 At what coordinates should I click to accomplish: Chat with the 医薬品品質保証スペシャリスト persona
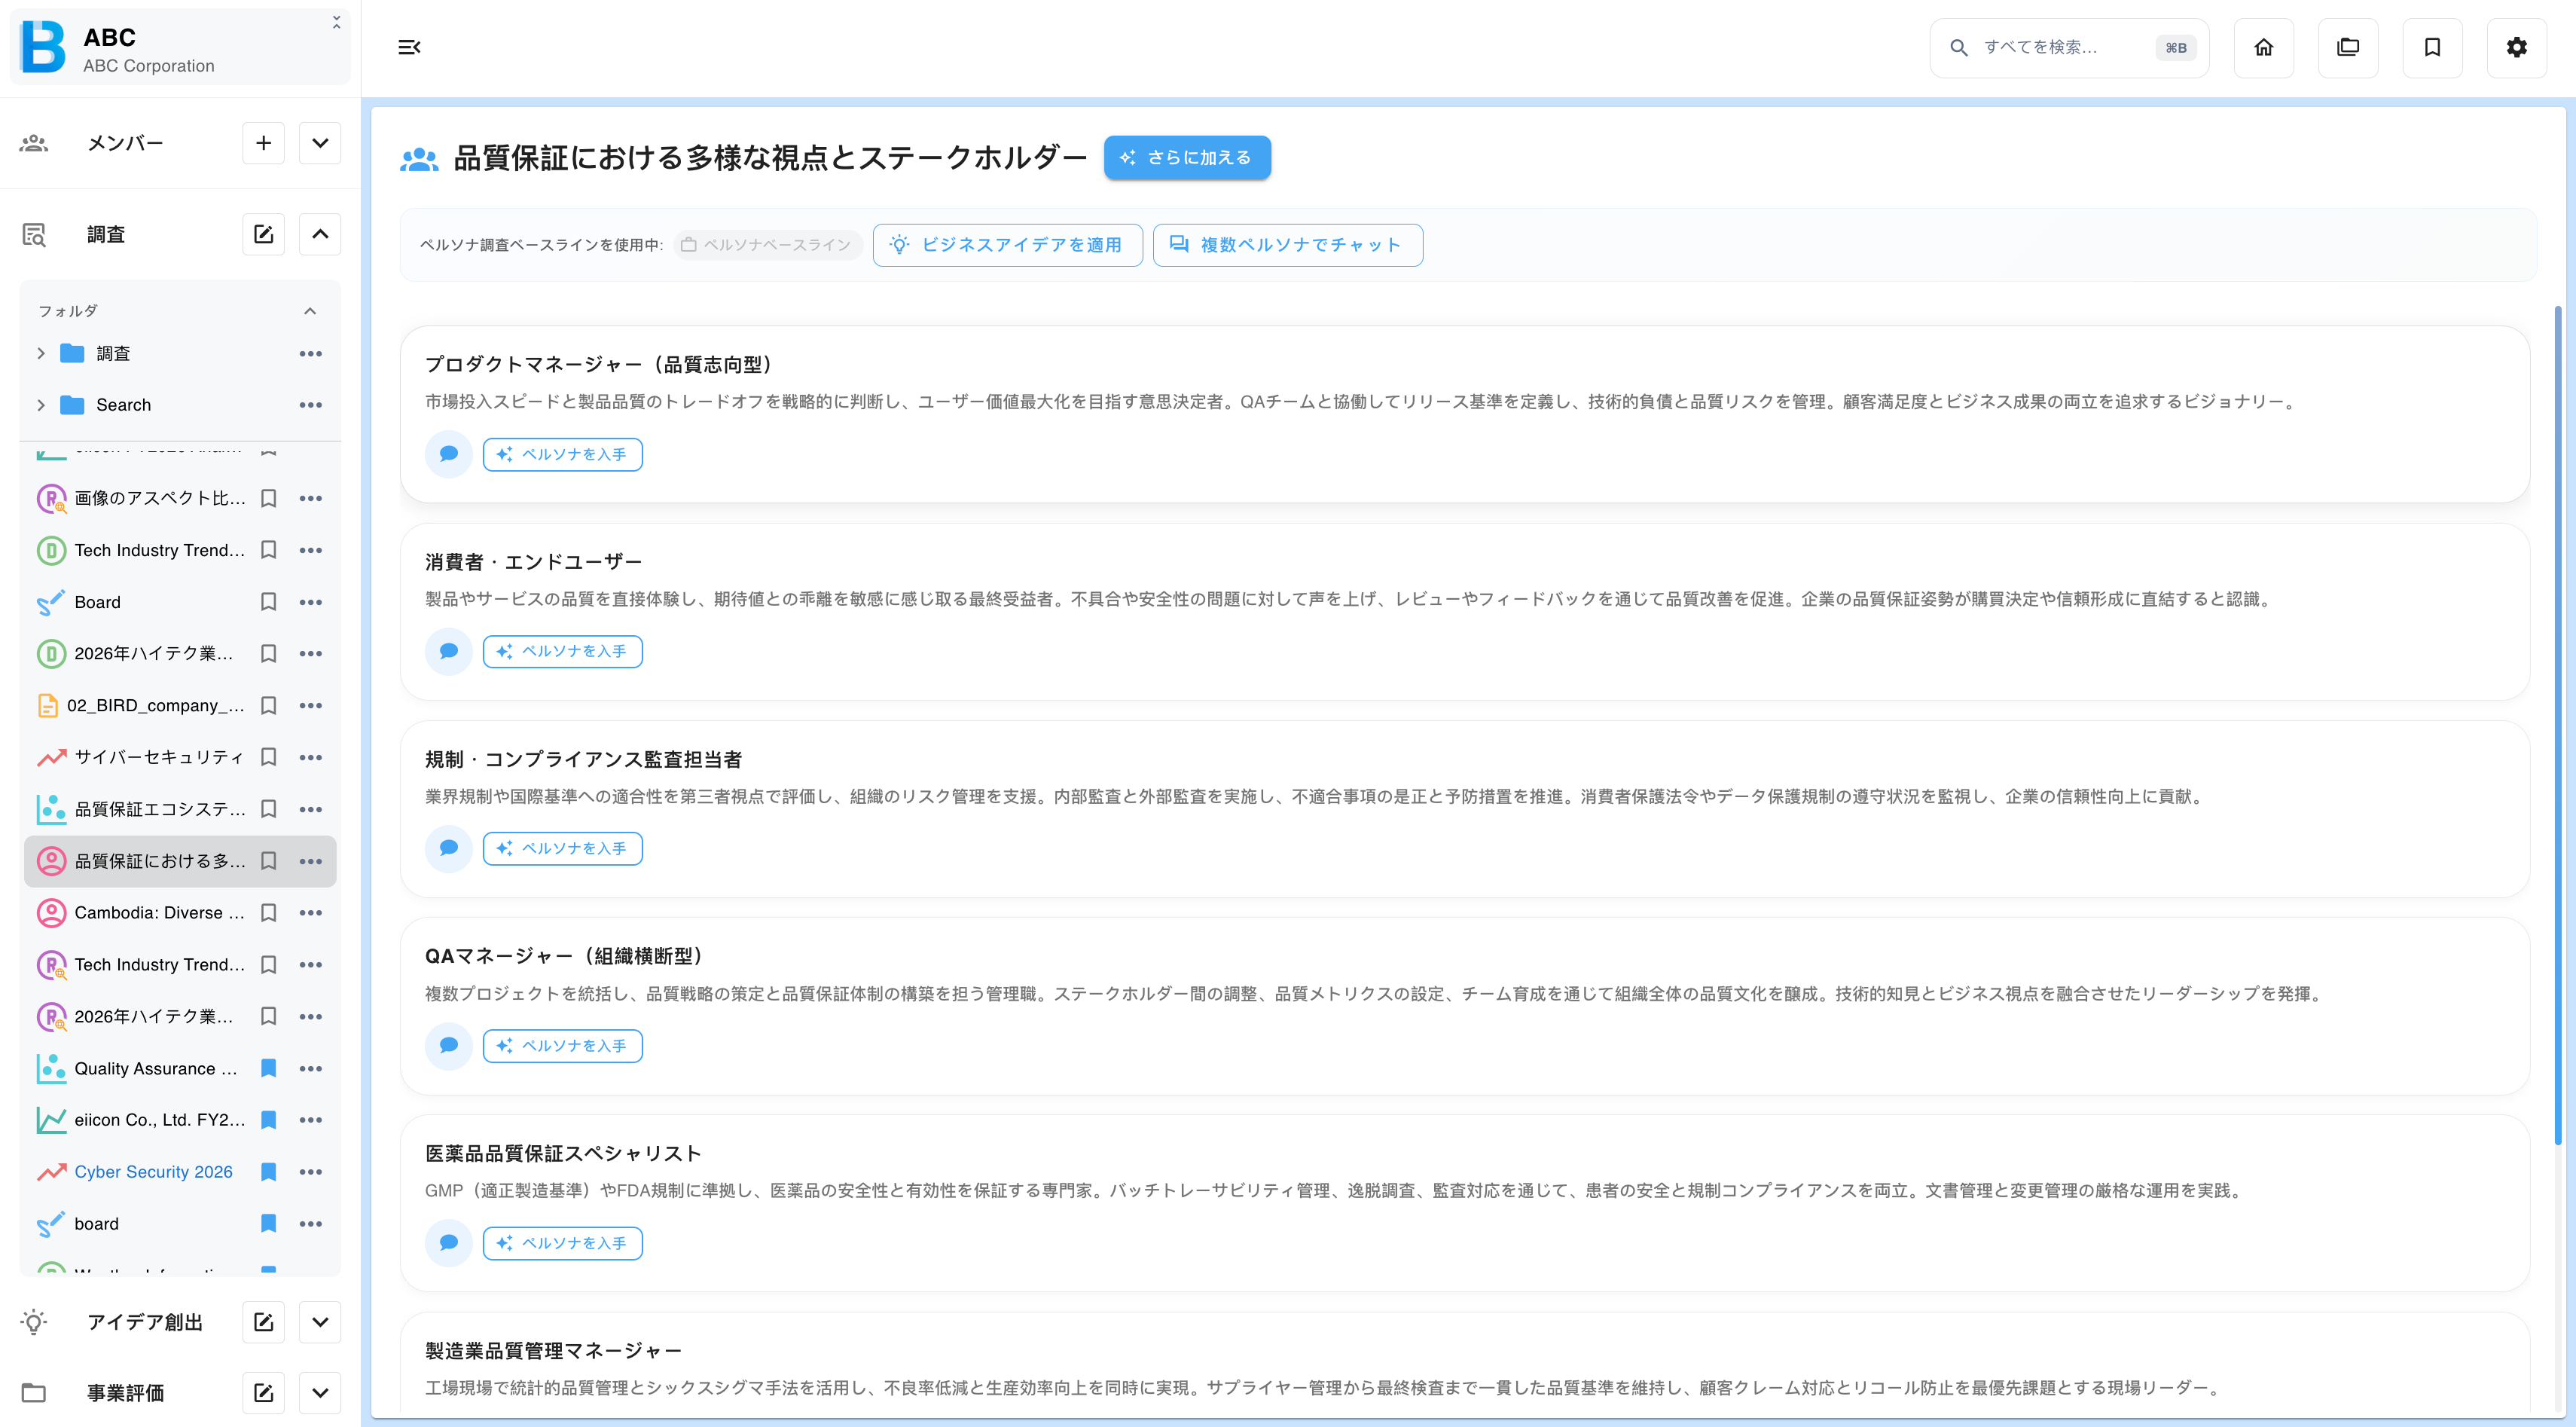click(x=448, y=1243)
